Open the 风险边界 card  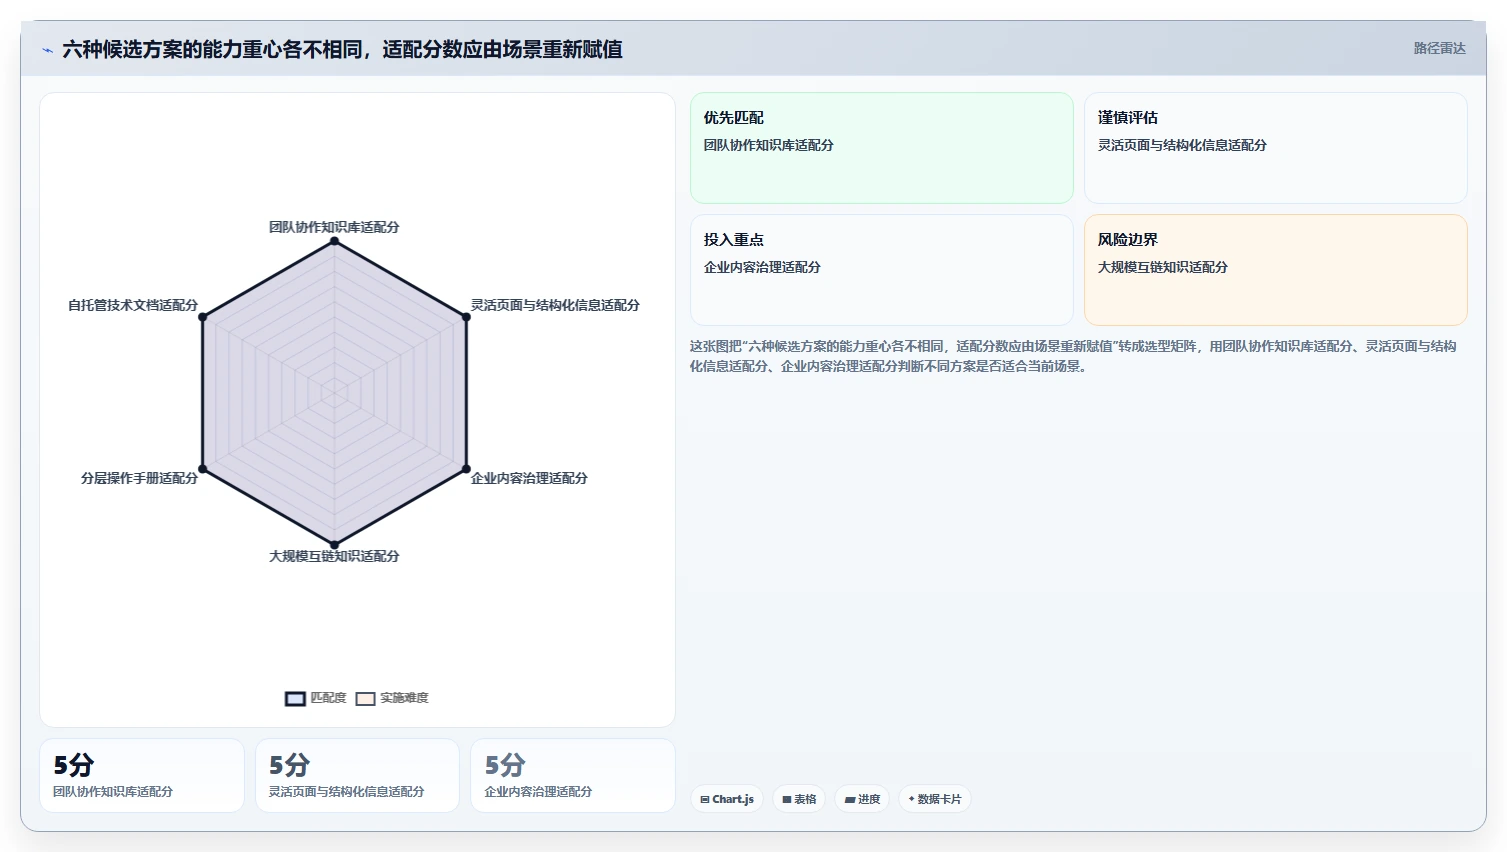coord(1275,270)
